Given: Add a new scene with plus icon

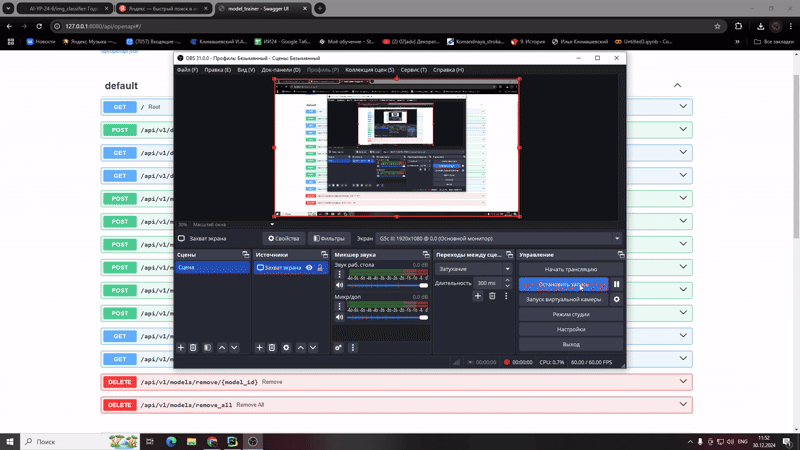Looking at the screenshot, I should click(x=181, y=348).
